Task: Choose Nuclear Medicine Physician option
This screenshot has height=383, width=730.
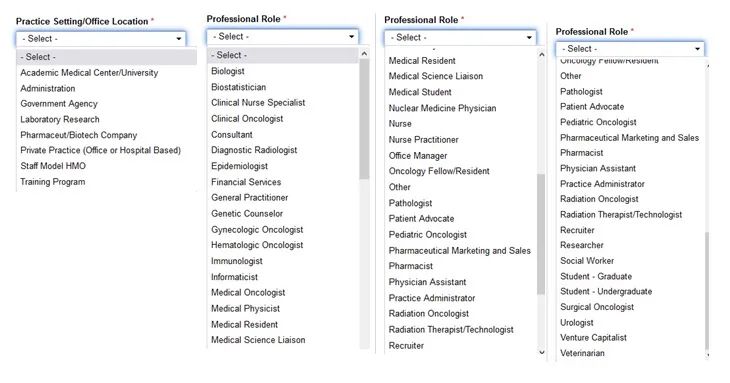Action: tap(442, 108)
